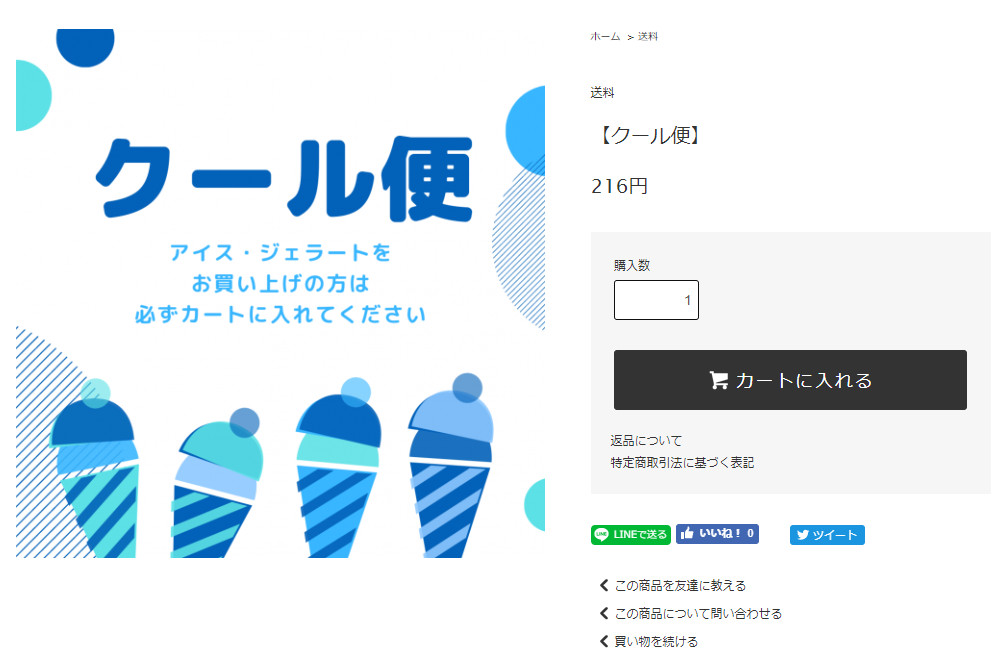Tweet the product using ツイート button
This screenshot has width=1006, height=666.
(x=827, y=534)
